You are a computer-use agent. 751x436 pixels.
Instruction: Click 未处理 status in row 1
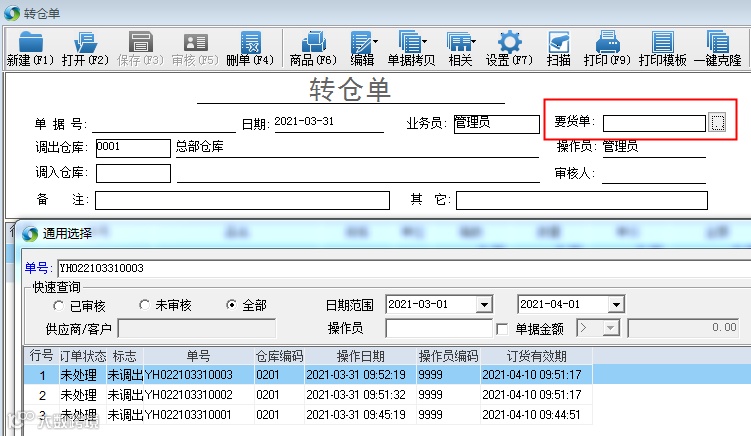[79, 375]
